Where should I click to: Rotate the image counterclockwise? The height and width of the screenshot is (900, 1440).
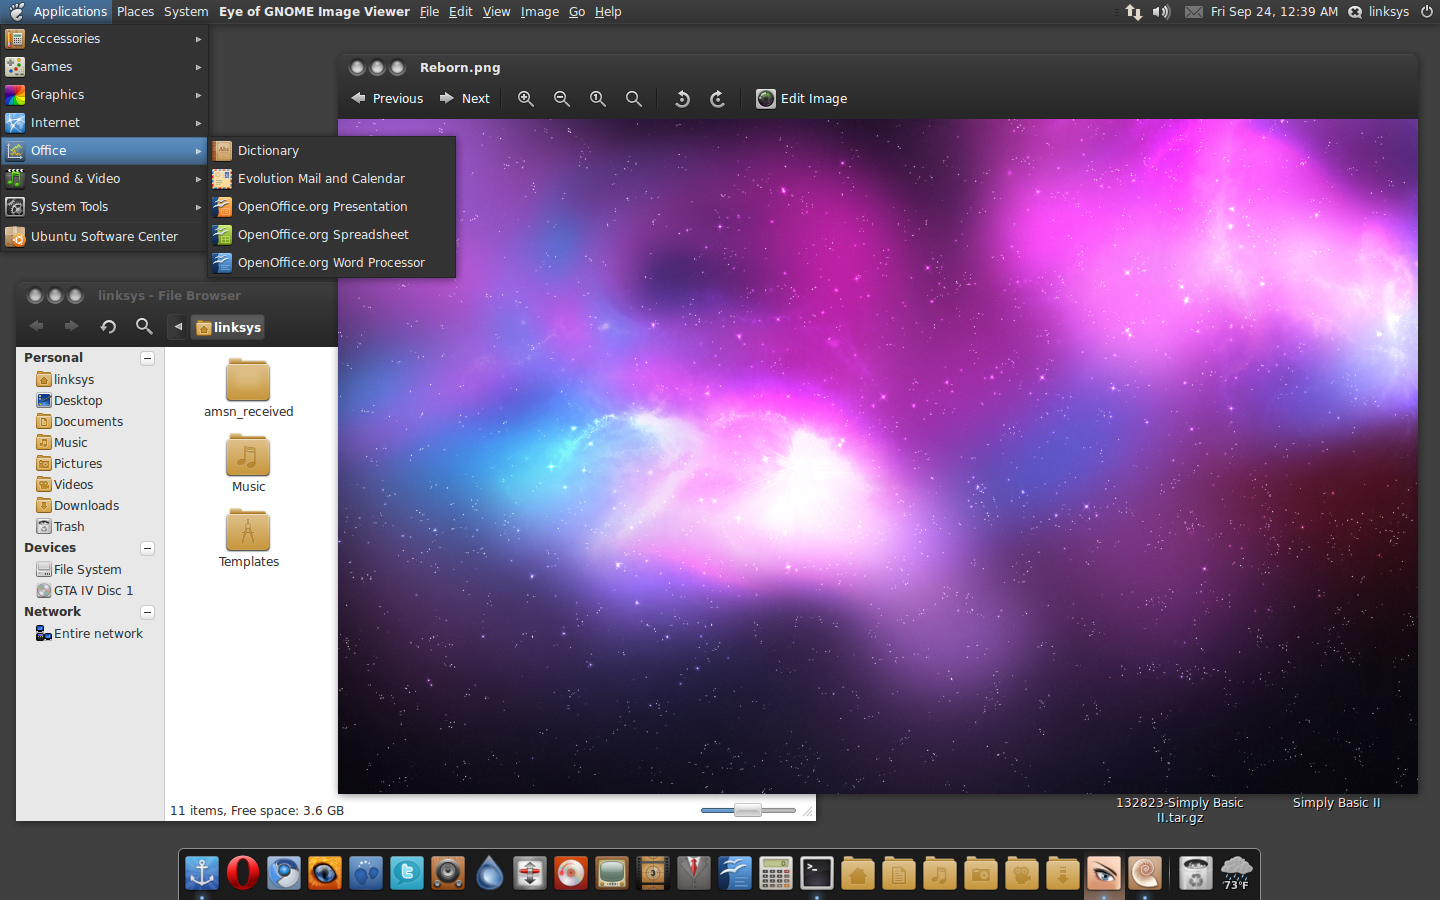coord(682,98)
